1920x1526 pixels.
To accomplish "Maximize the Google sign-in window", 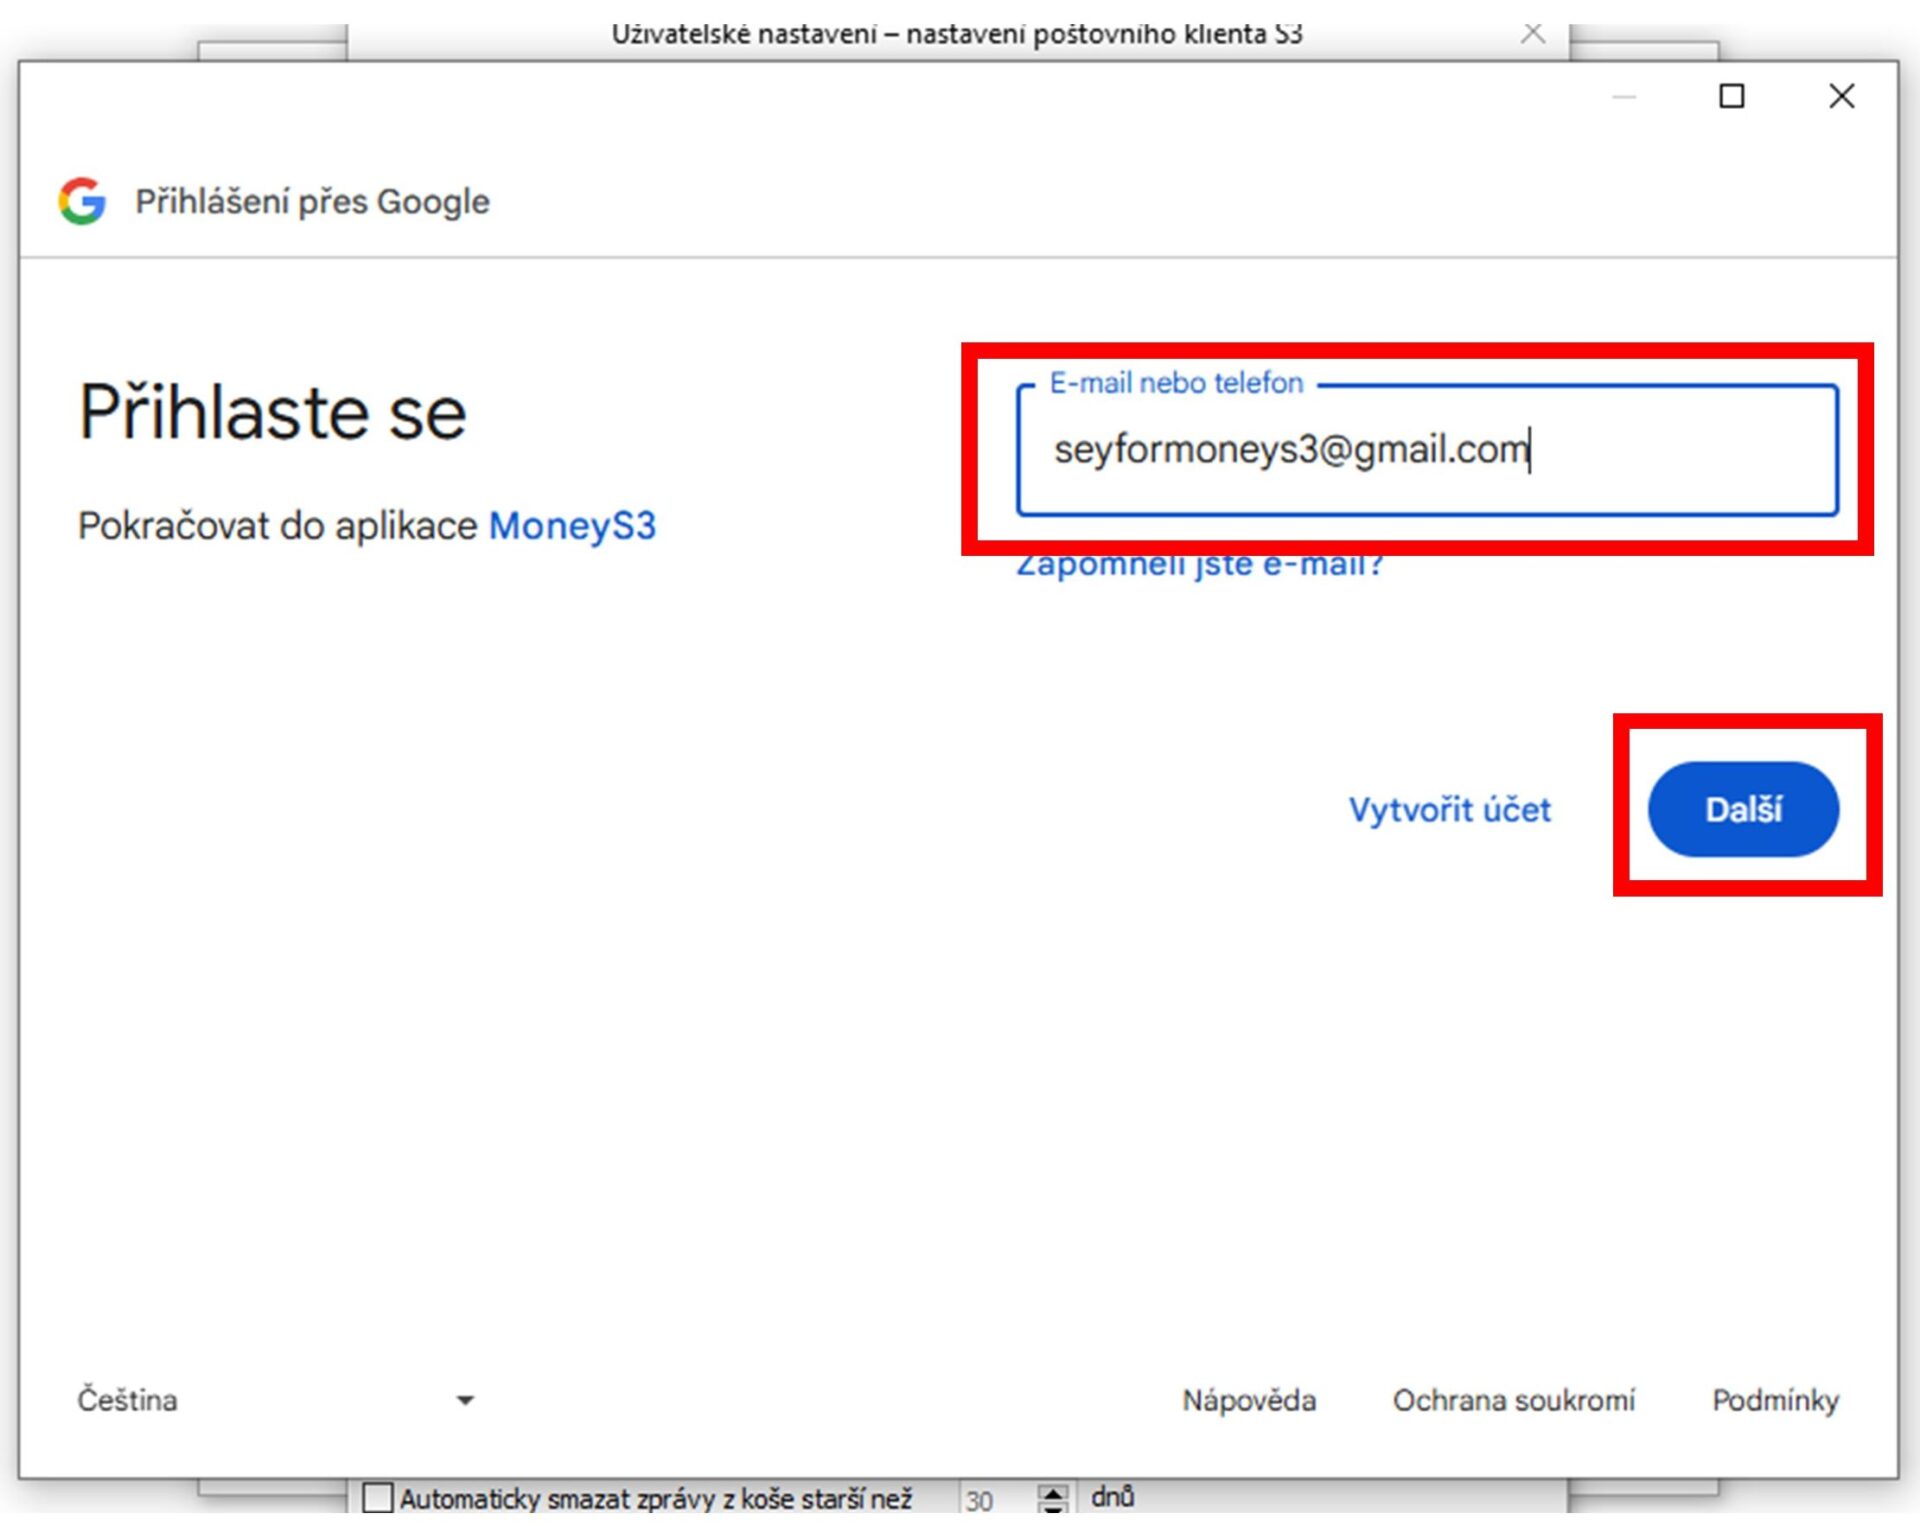I will [1731, 96].
